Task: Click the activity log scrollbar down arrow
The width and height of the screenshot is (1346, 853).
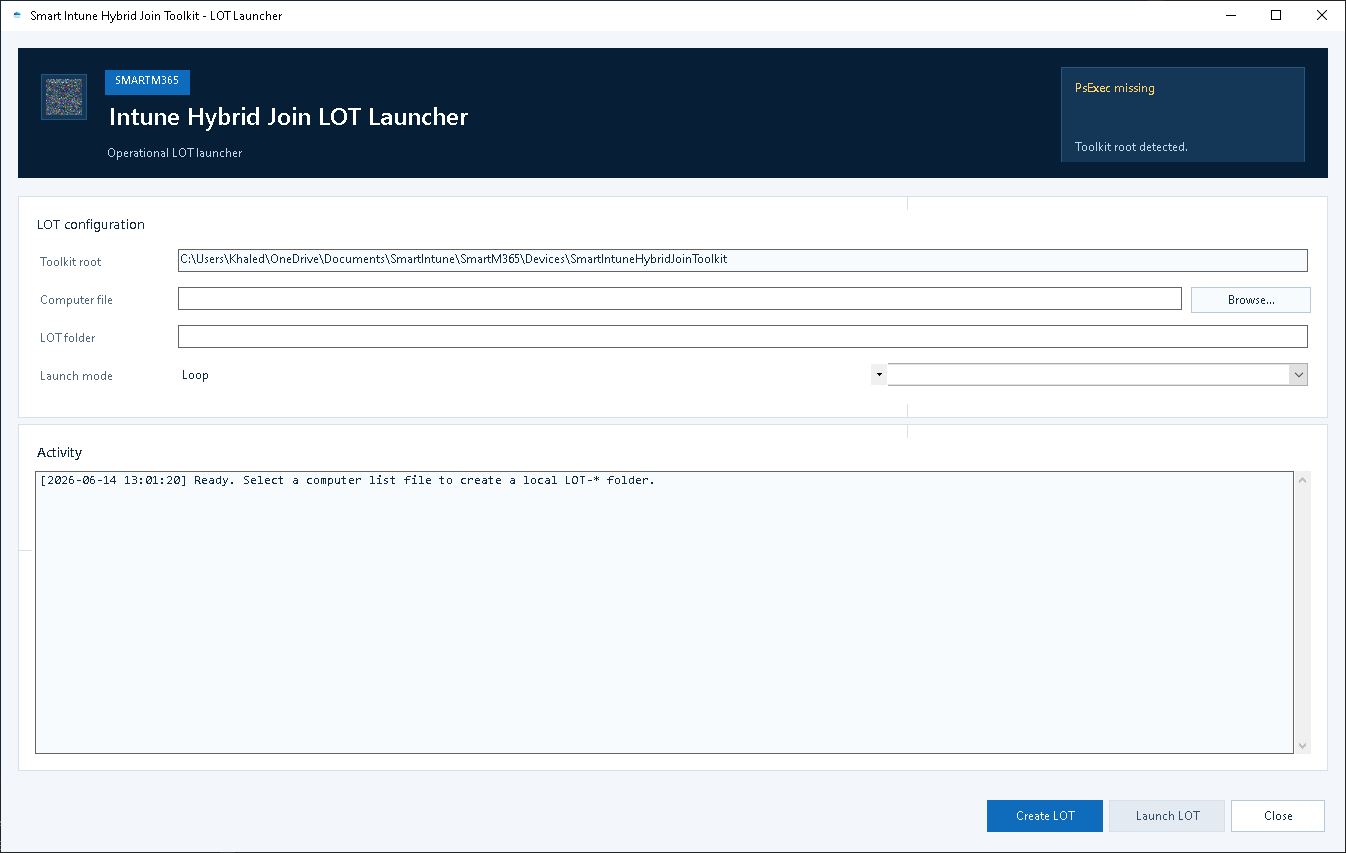Action: pyautogui.click(x=1302, y=746)
